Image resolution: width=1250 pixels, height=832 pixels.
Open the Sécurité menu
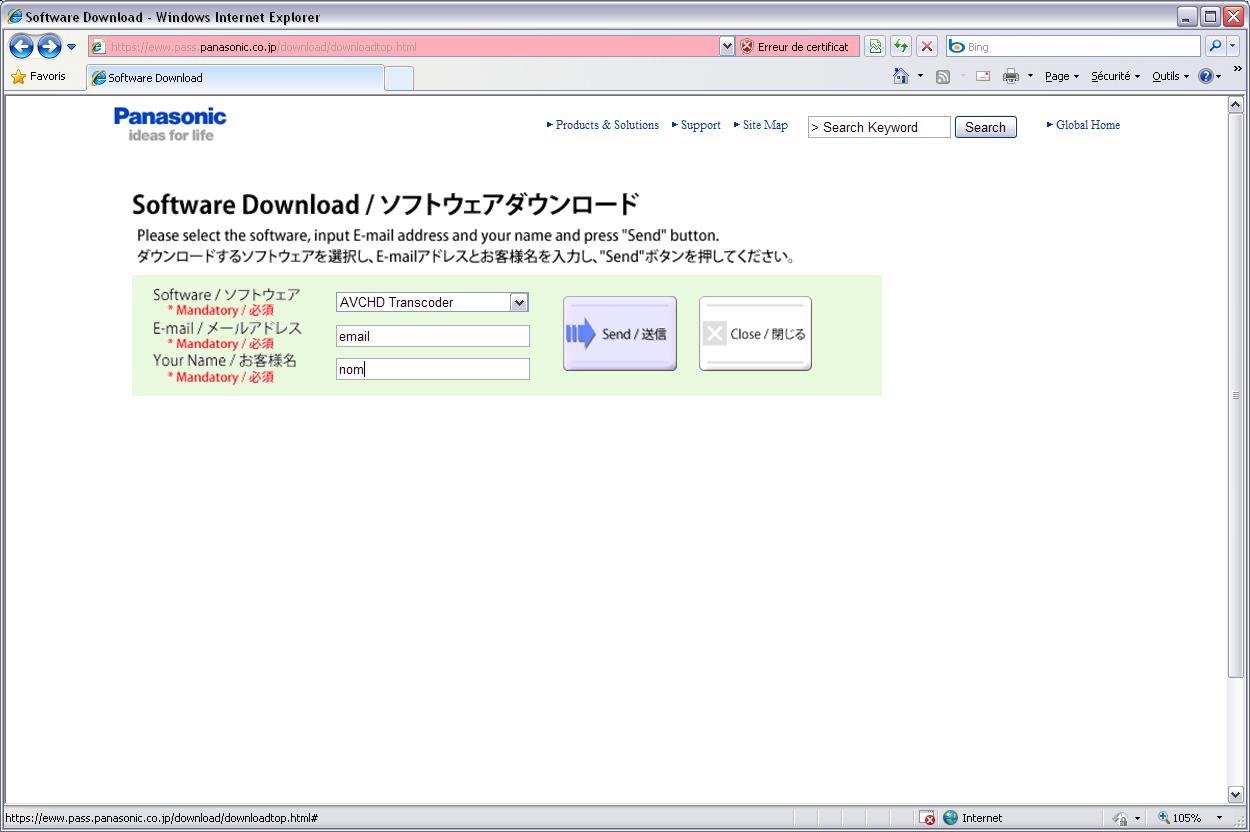(1115, 76)
